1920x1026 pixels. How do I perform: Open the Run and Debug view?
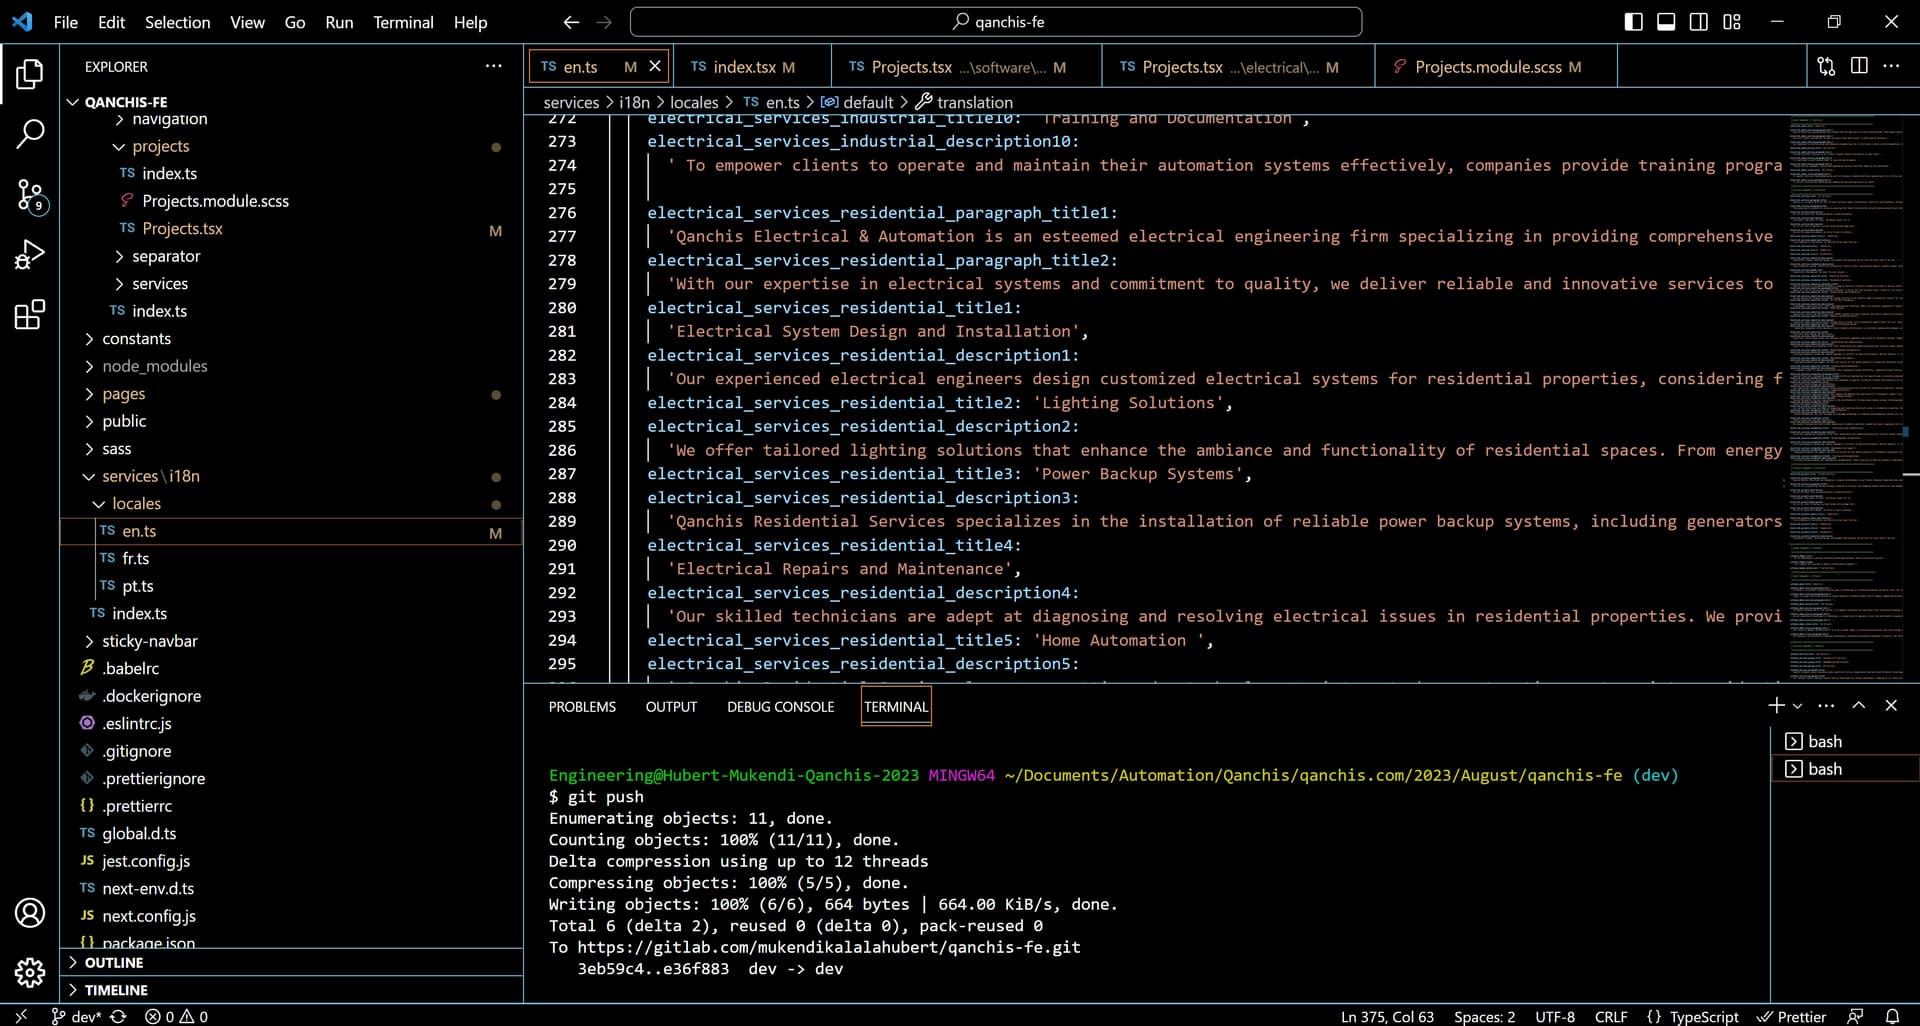point(30,255)
